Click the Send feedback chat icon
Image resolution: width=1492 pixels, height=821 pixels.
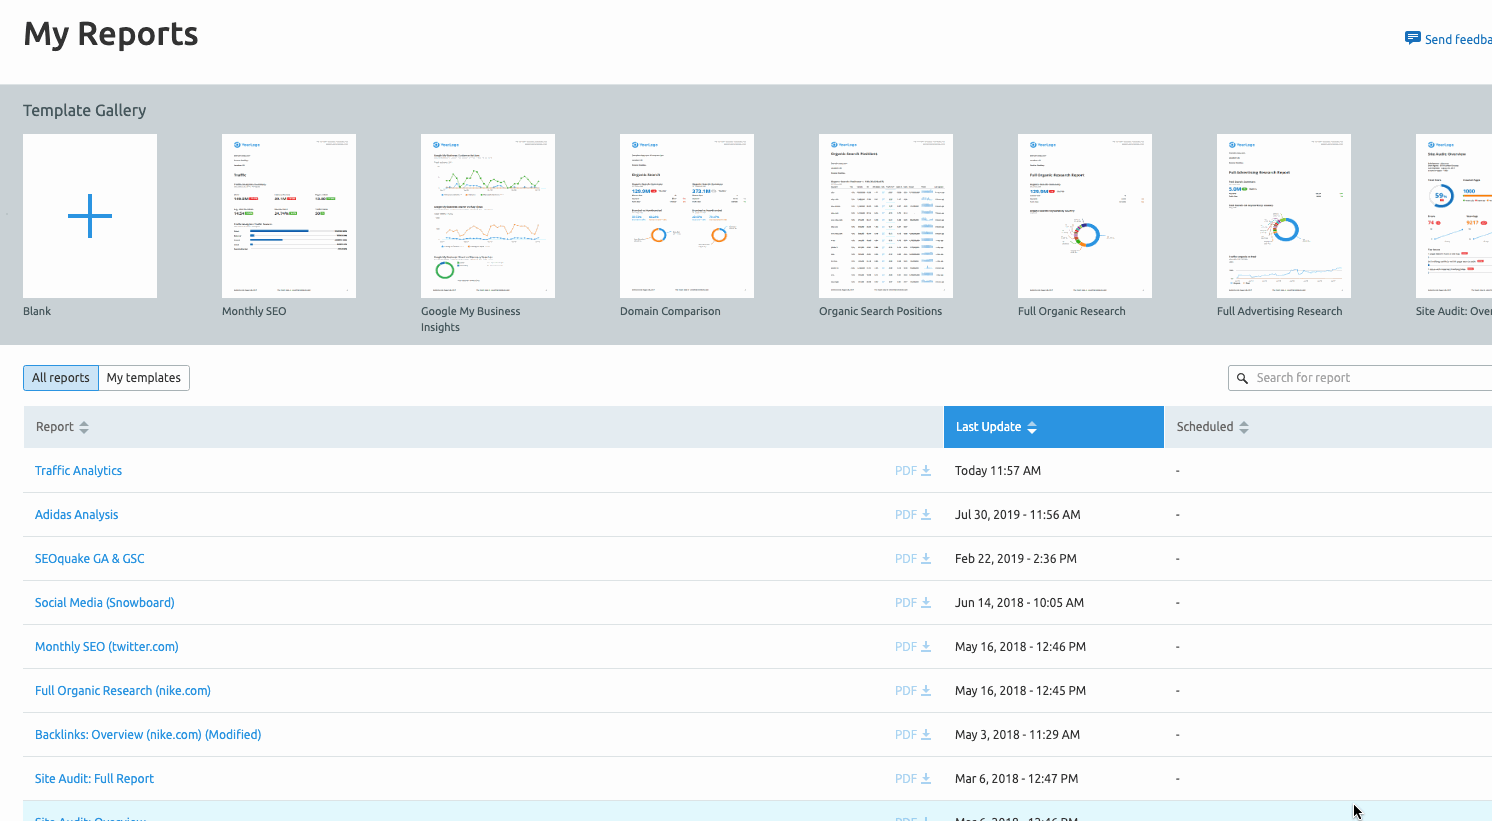point(1412,39)
